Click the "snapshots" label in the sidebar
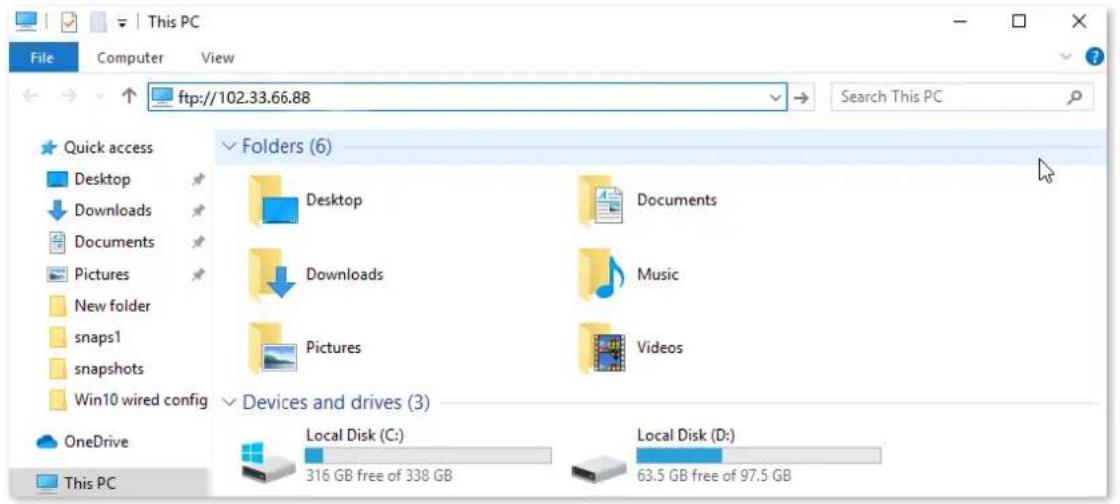The image size is (1120, 504). click(109, 369)
